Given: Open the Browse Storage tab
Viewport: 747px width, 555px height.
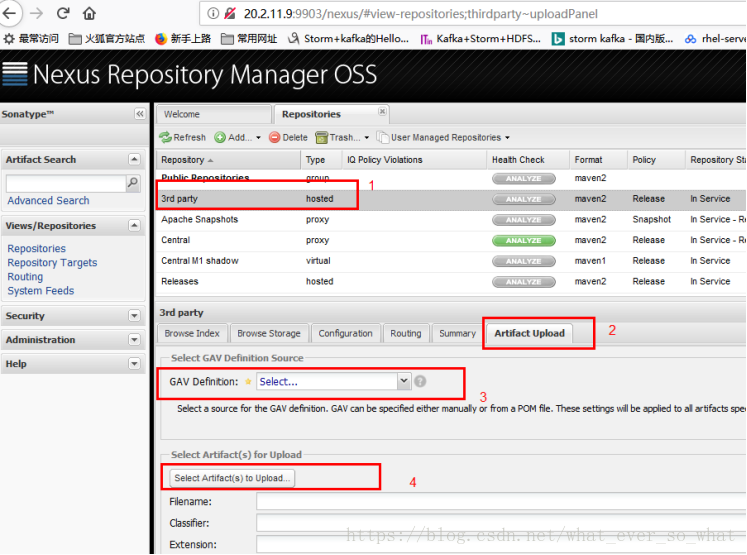Looking at the screenshot, I should pyautogui.click(x=269, y=333).
